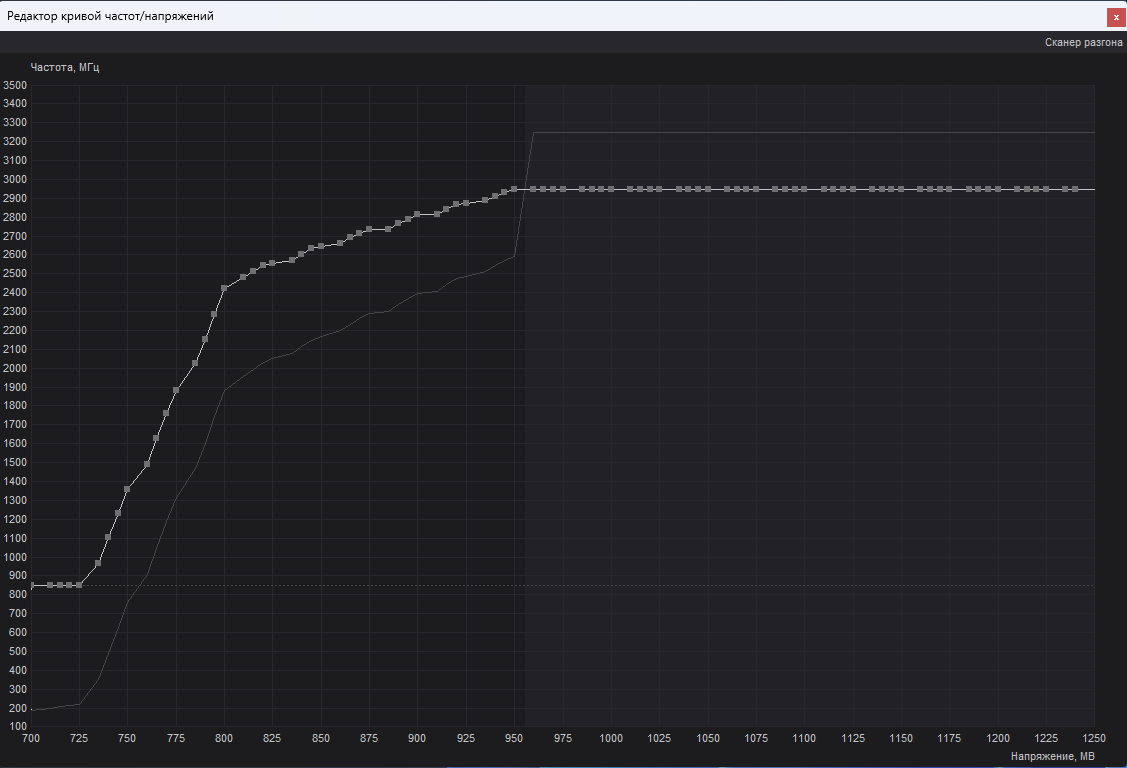The height and width of the screenshot is (768, 1127).
Task: Select the curve point at 875 mV
Action: click(x=369, y=229)
